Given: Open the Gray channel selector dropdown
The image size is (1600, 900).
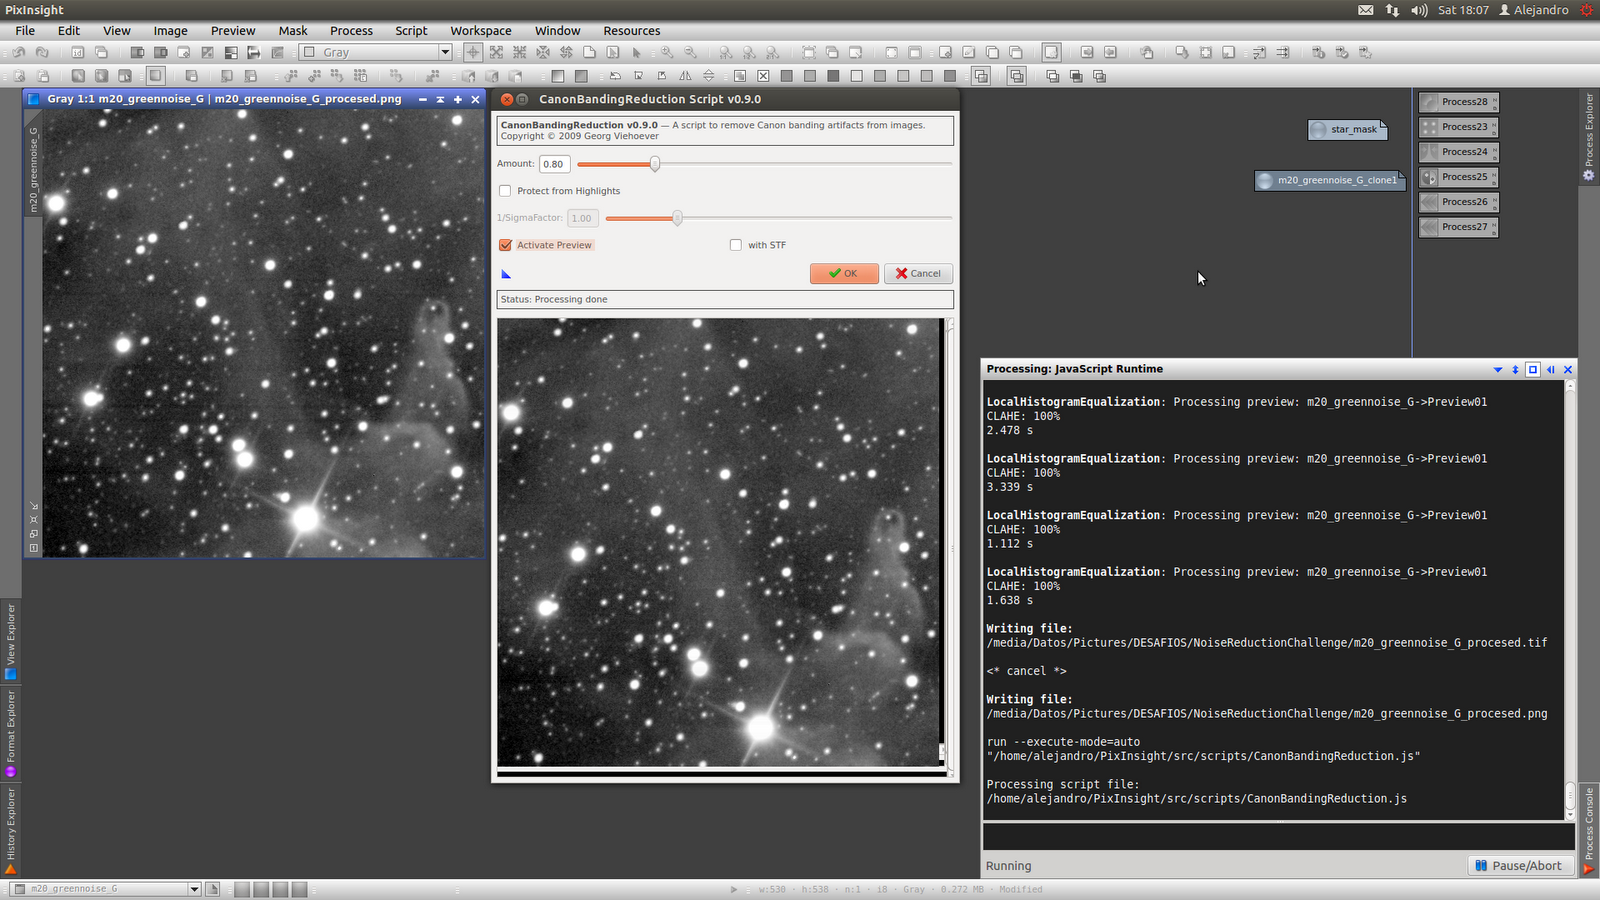Looking at the screenshot, I should click(376, 52).
